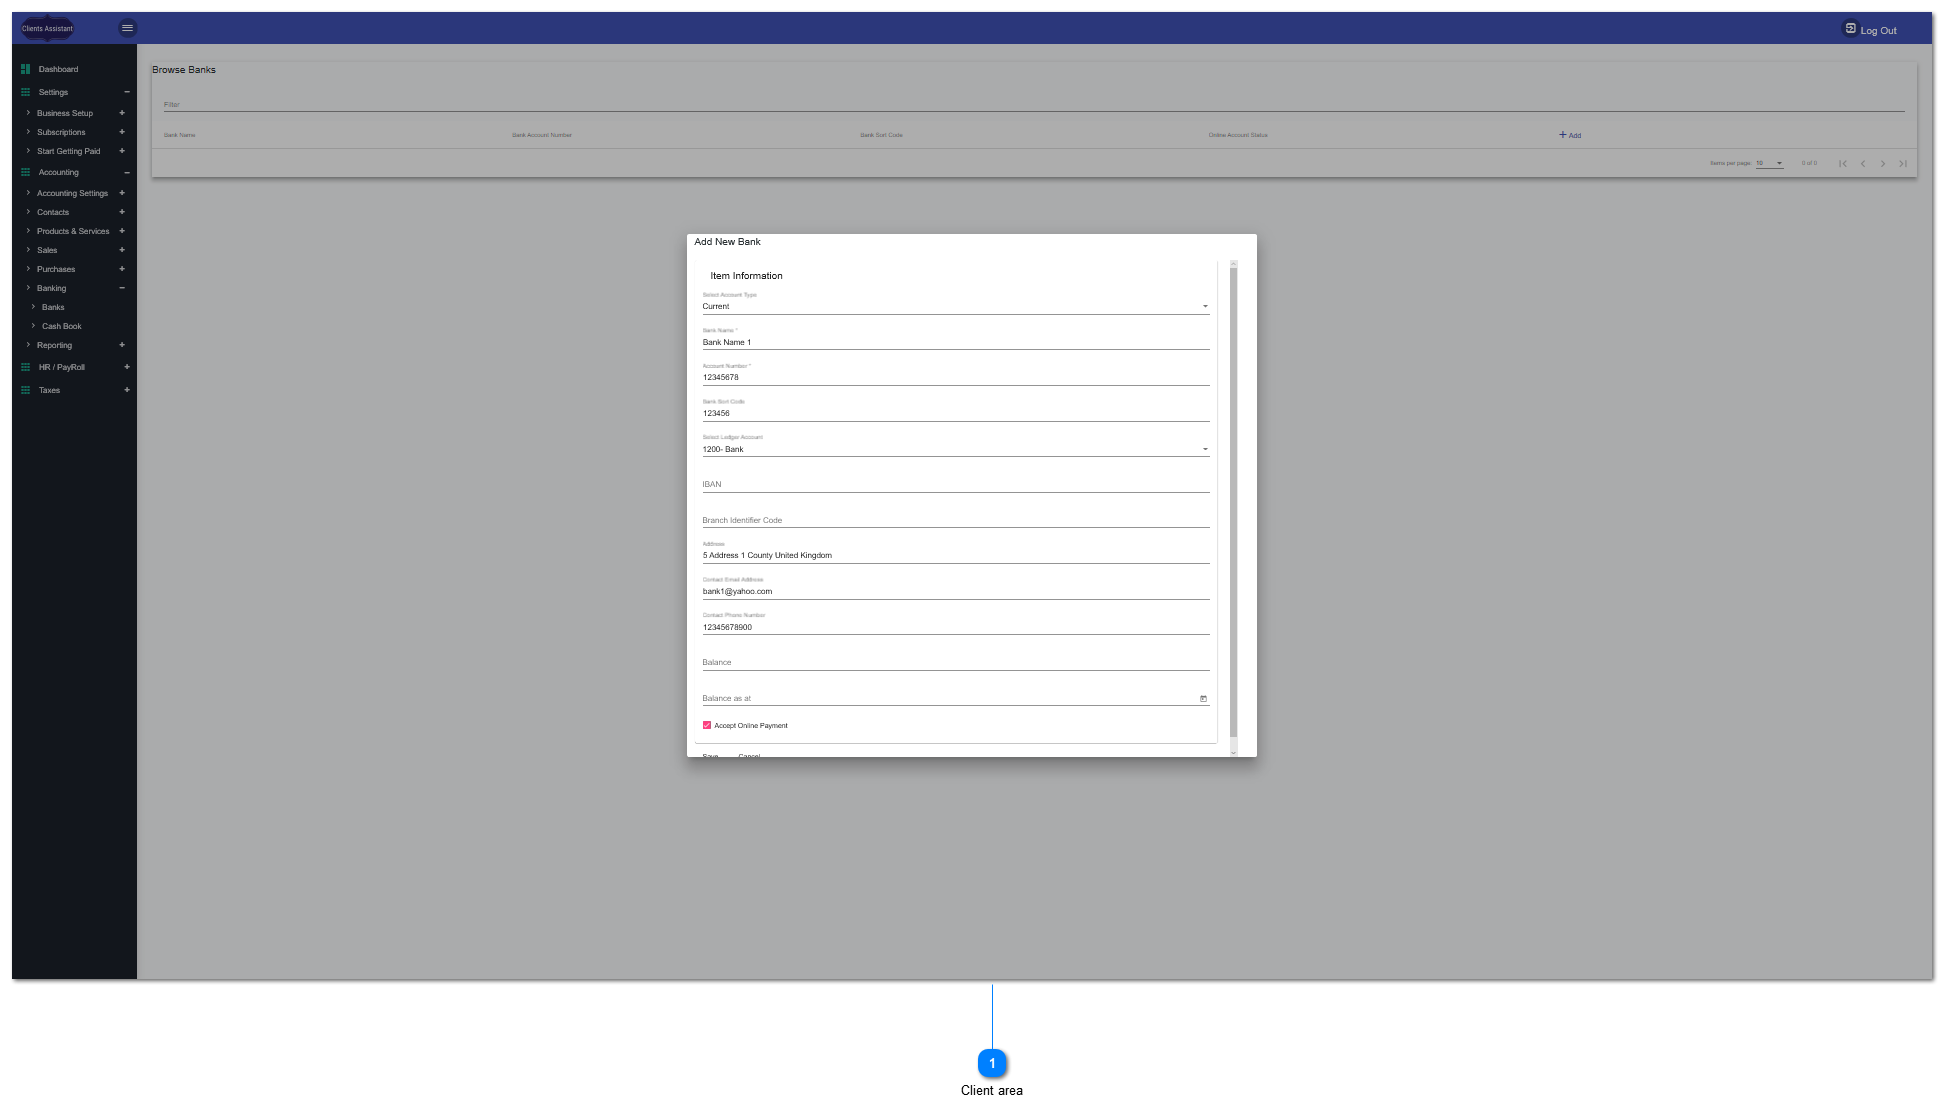Open the Select Ledger Account dropdown

[x=1205, y=450]
